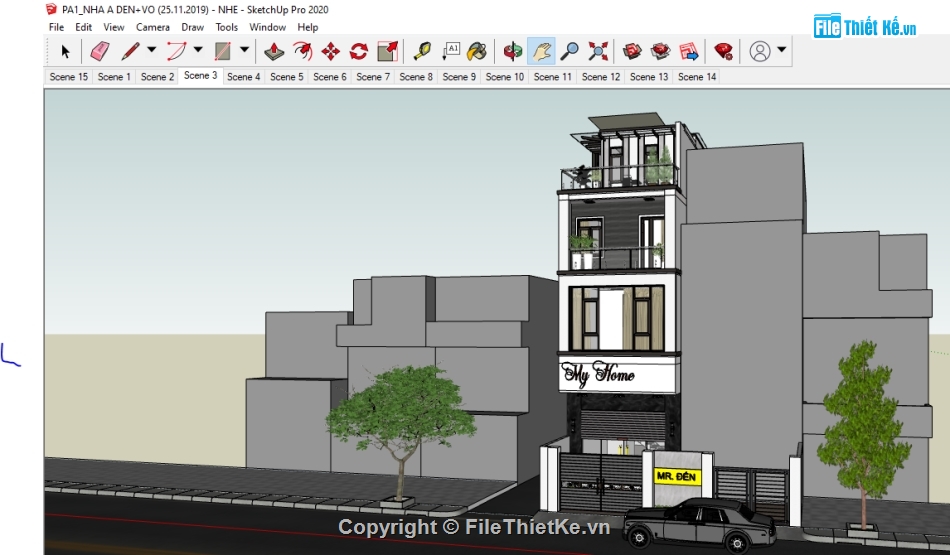Select the Tape Measure tool
Viewport: 950px width, 555px height.
pos(422,52)
